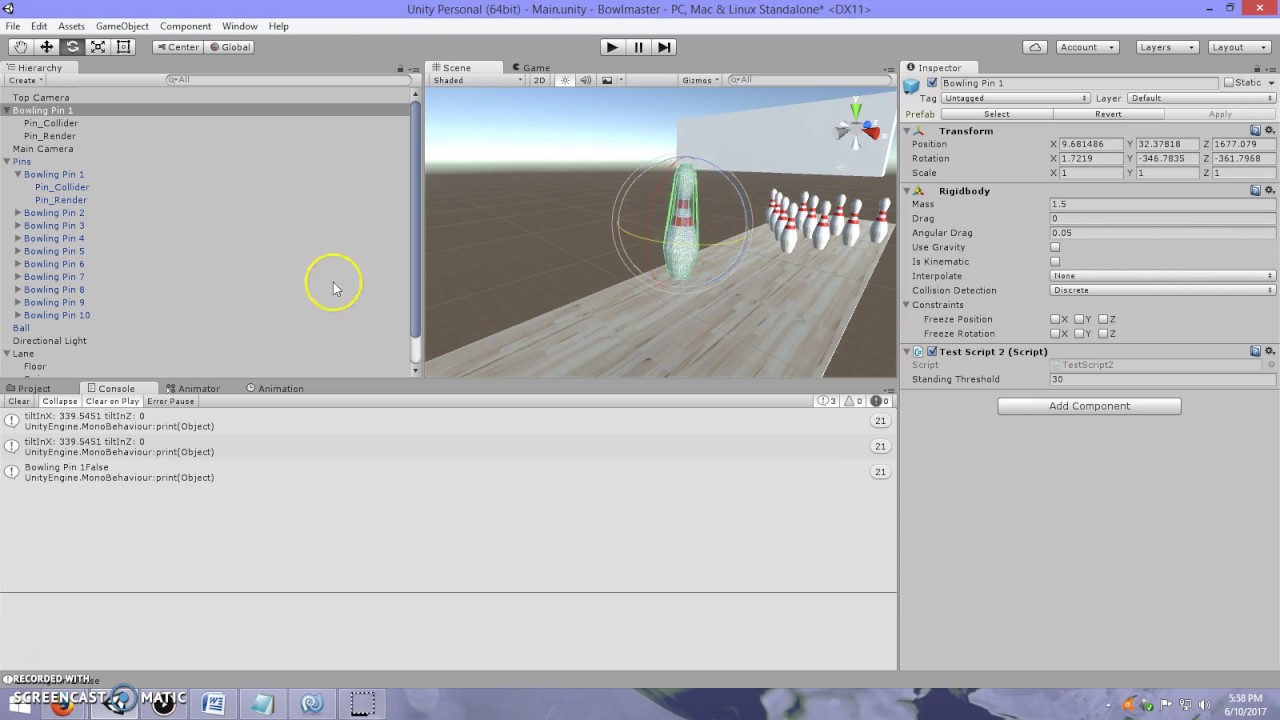The height and width of the screenshot is (720, 1280).
Task: Open the Assets menu
Action: point(71,26)
